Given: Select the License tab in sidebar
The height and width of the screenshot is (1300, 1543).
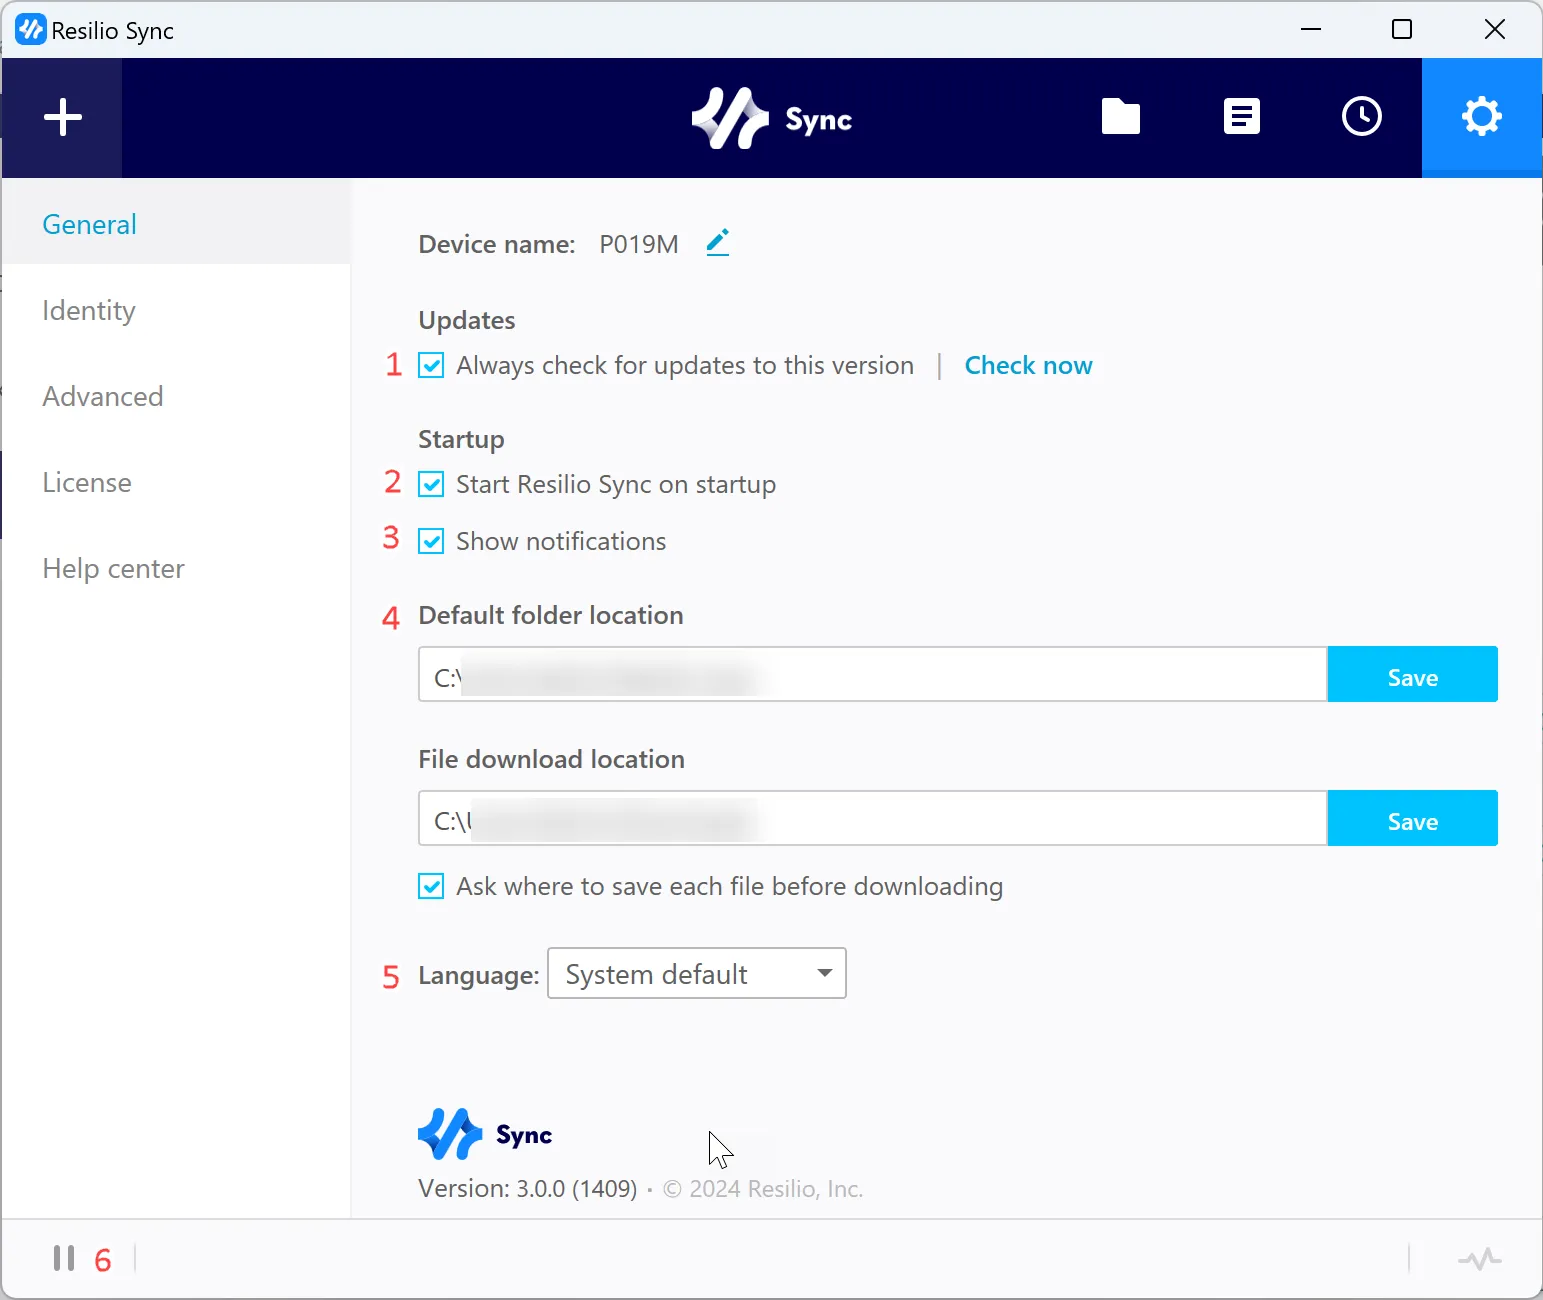Looking at the screenshot, I should point(87,483).
